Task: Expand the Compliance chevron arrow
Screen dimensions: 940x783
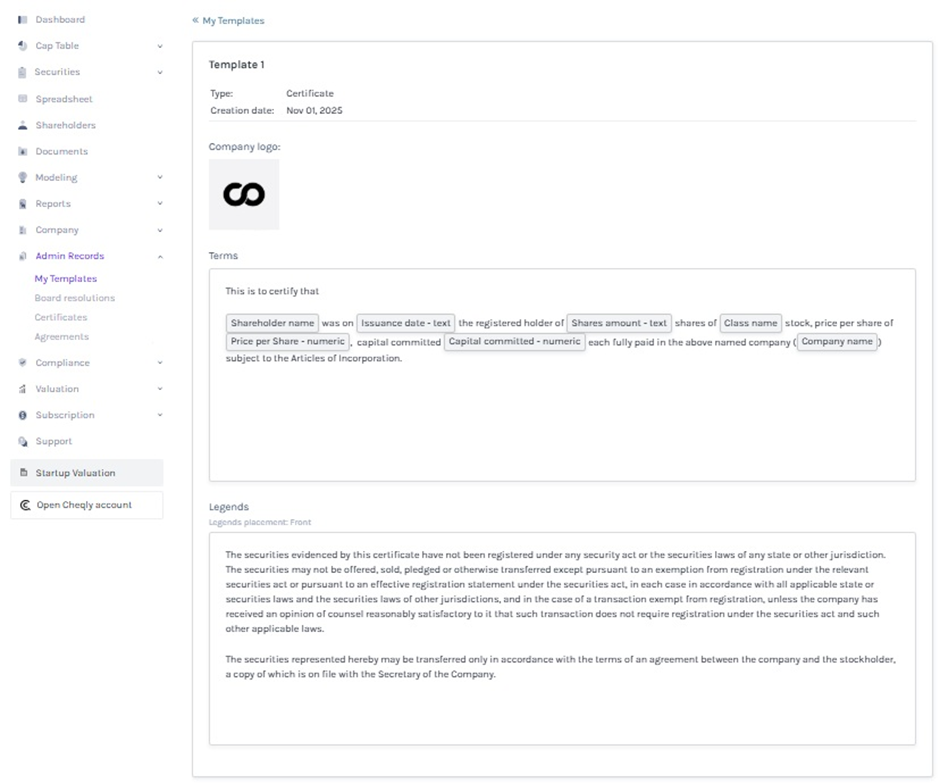Action: 160,363
